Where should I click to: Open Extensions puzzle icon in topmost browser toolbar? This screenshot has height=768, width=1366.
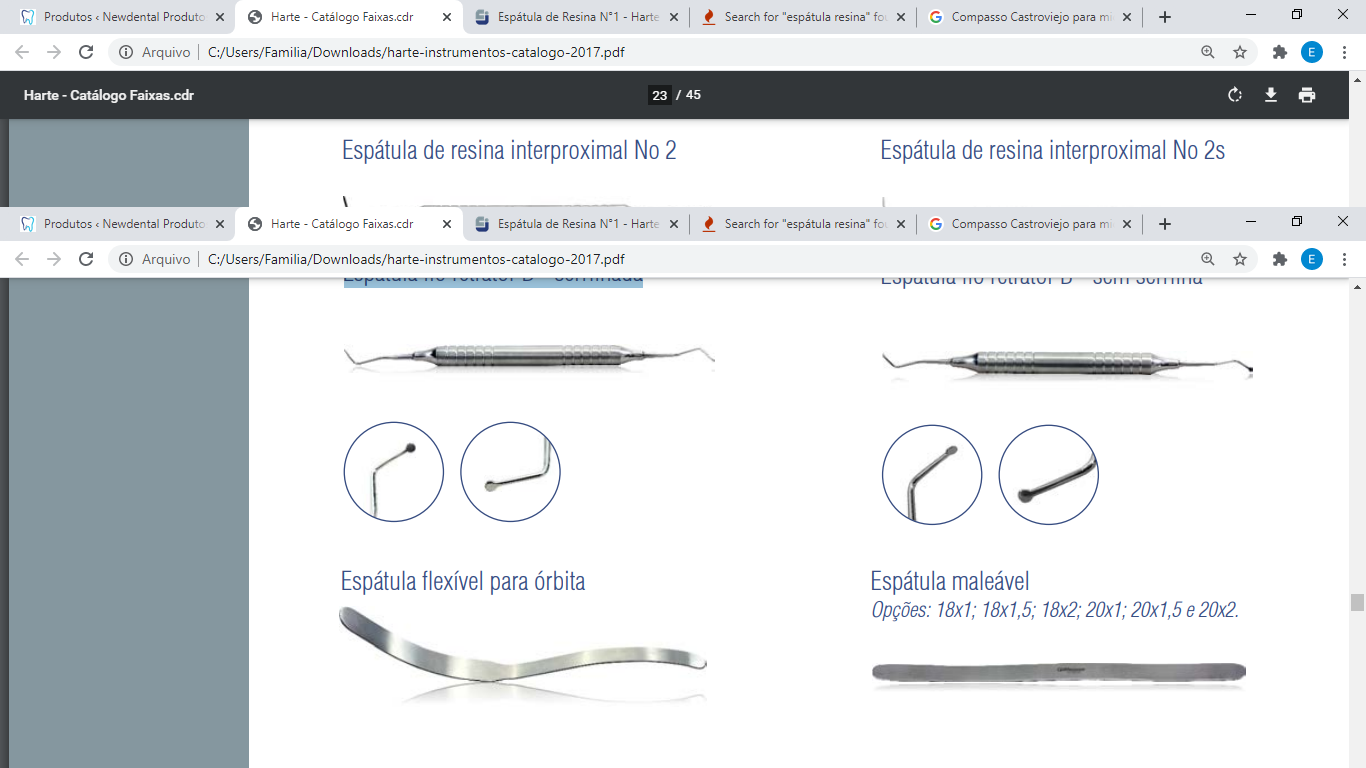1279,52
